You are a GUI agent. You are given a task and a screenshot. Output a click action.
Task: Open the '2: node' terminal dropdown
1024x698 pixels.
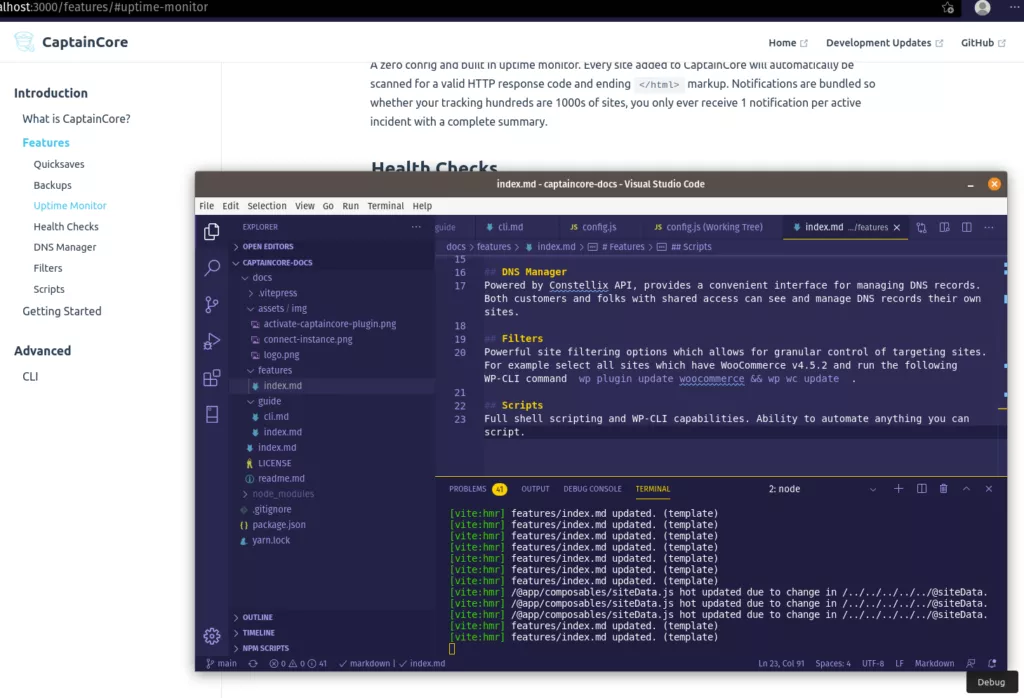(x=821, y=489)
